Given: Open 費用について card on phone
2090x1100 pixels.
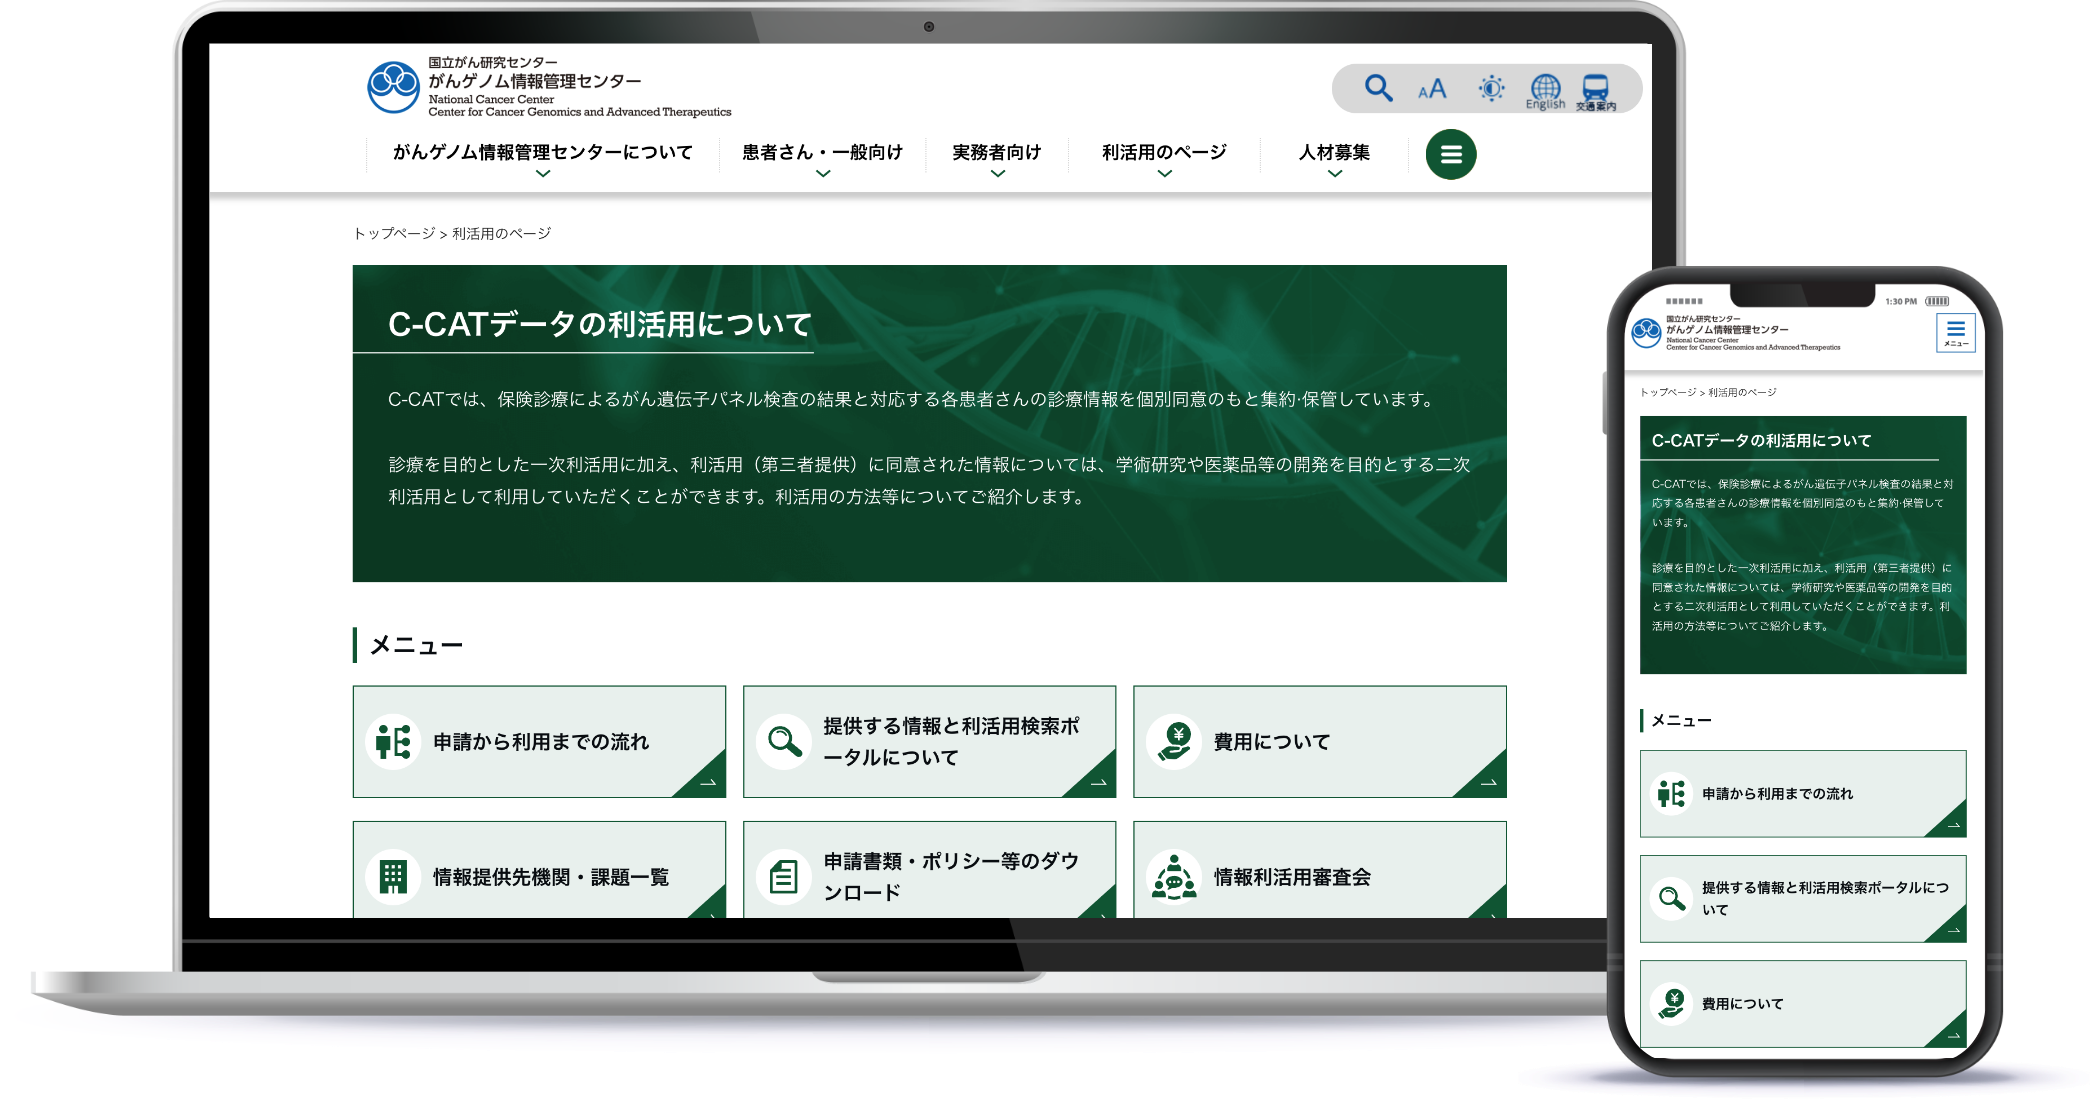Looking at the screenshot, I should tap(1803, 1003).
